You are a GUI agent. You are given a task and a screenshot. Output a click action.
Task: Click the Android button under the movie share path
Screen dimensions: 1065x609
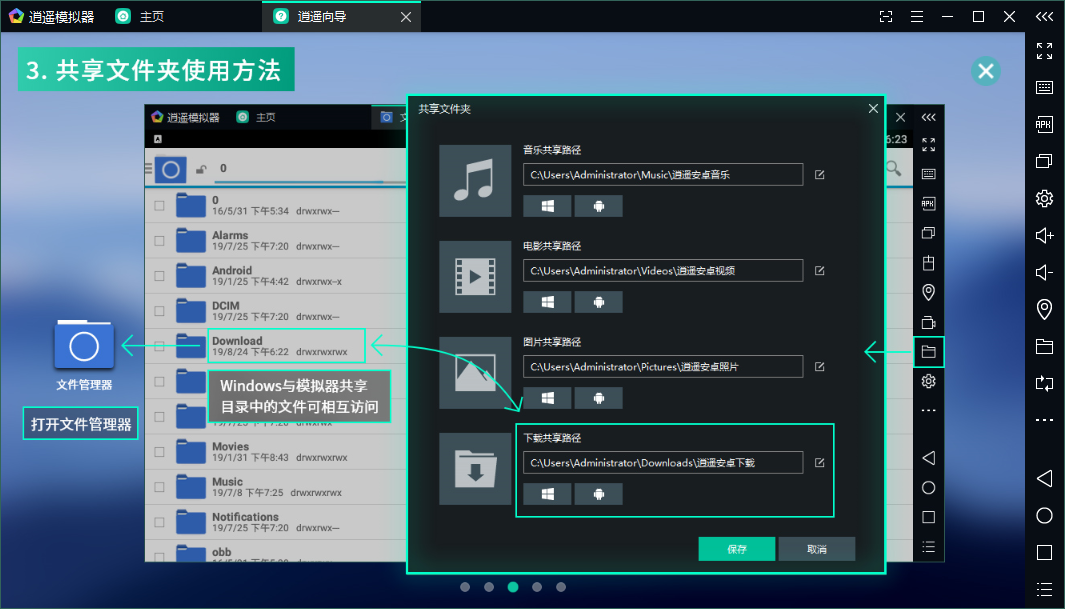[598, 302]
